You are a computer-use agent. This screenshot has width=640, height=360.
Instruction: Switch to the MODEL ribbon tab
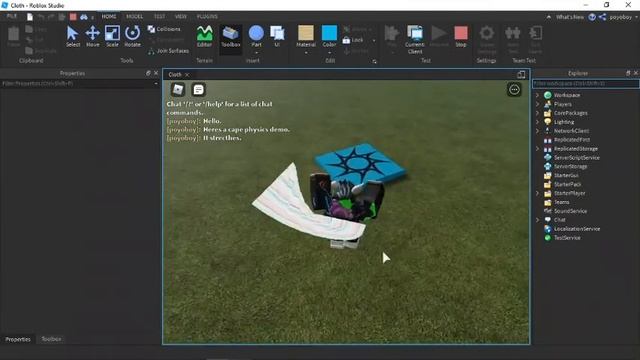pos(134,16)
